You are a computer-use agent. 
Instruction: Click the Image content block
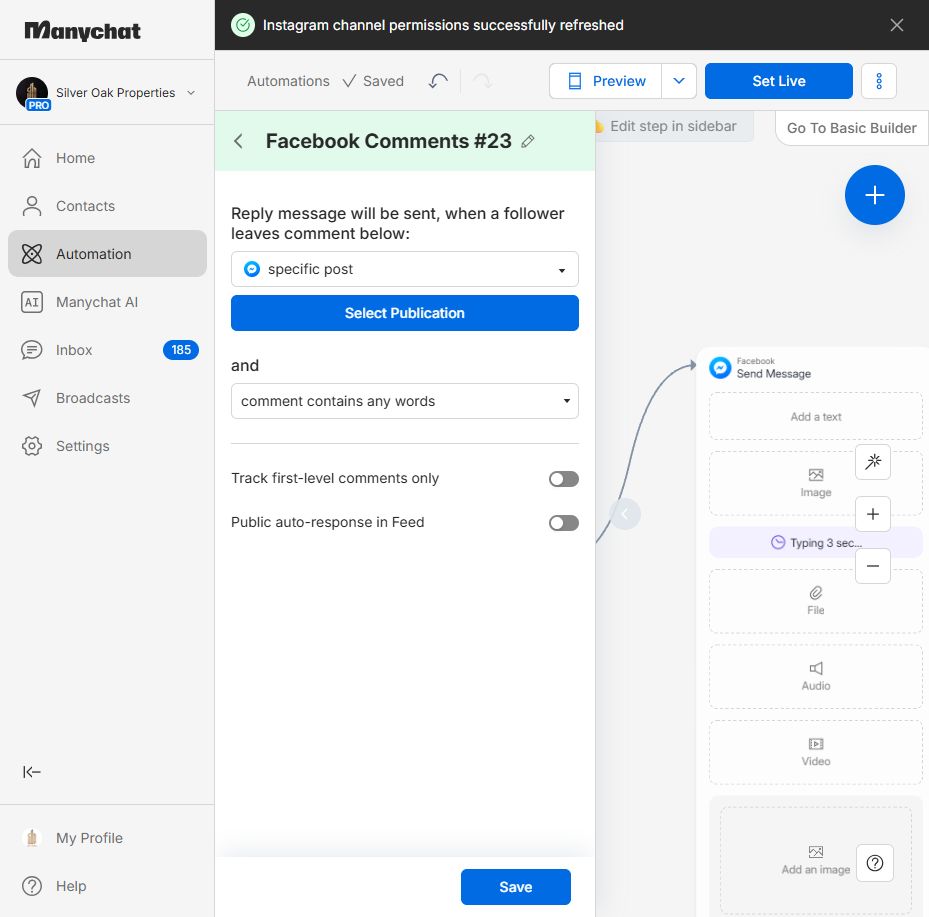coord(815,483)
